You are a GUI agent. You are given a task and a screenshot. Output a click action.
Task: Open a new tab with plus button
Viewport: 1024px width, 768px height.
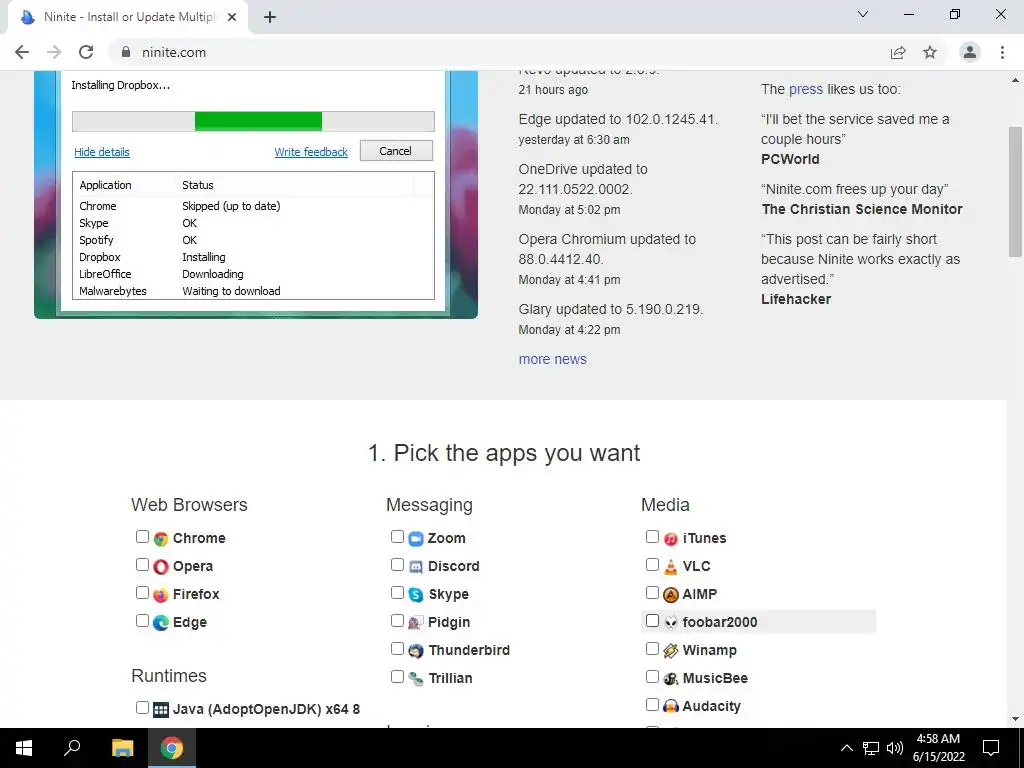[x=270, y=18]
